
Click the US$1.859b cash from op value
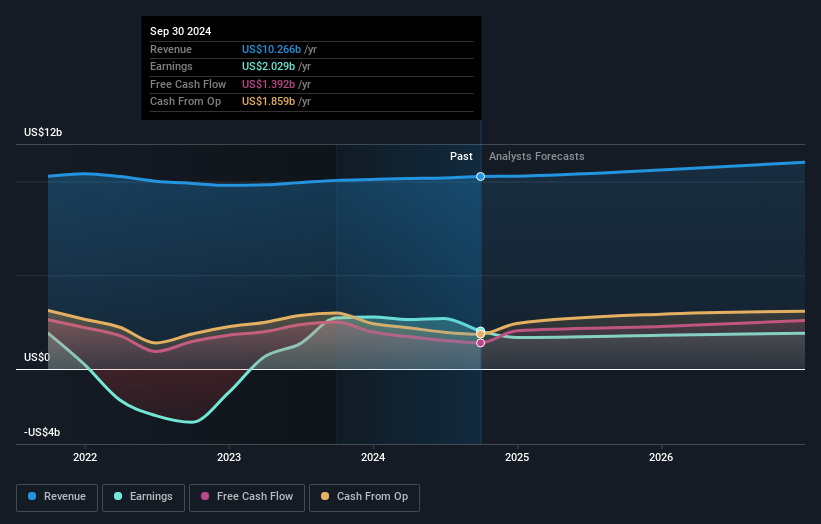pyautogui.click(x=268, y=102)
